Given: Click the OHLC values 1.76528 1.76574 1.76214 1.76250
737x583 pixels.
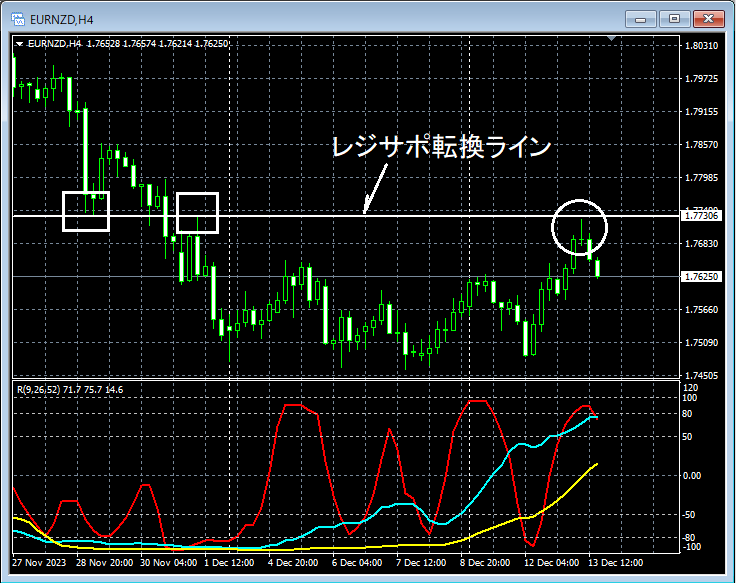Looking at the screenshot, I should [x=157, y=44].
